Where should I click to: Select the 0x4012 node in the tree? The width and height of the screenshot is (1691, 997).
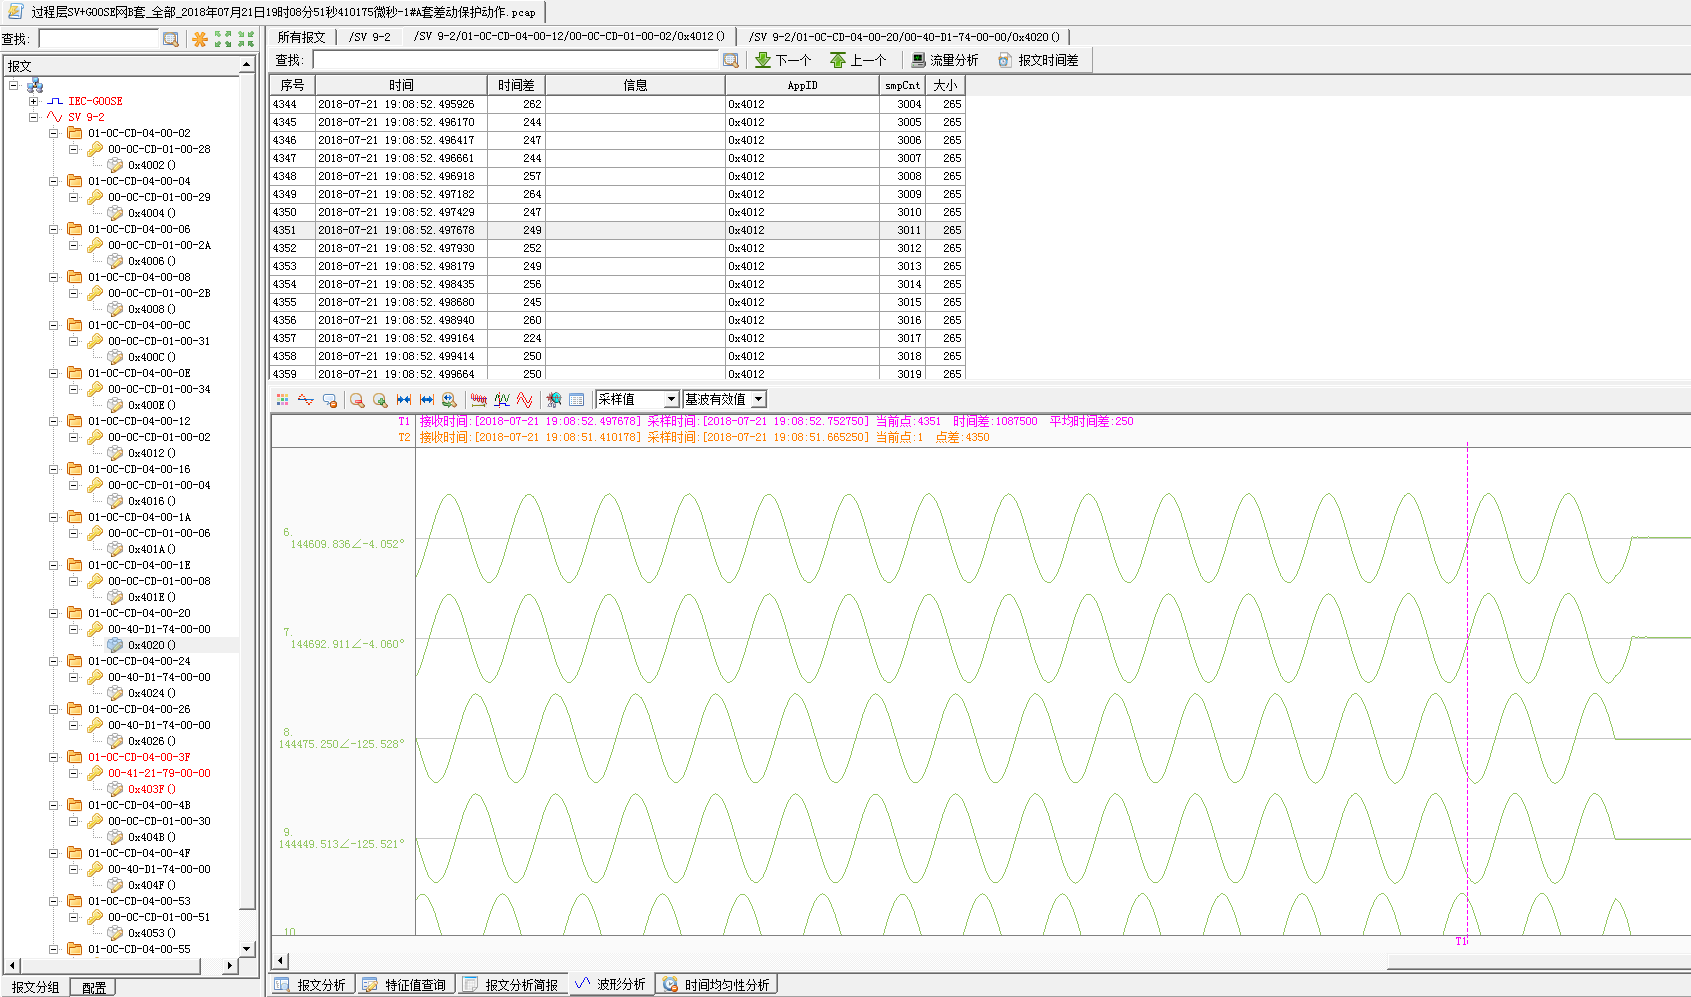click(151, 453)
